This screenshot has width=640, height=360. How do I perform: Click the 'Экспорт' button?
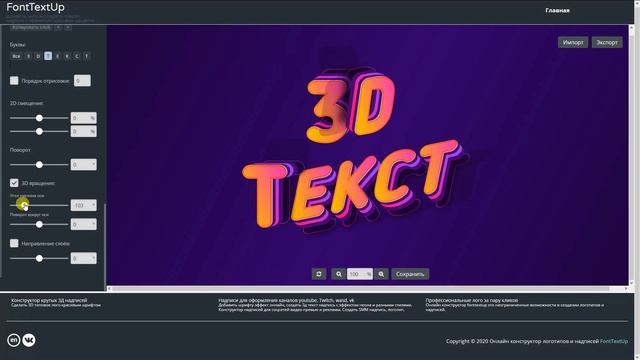pos(607,42)
